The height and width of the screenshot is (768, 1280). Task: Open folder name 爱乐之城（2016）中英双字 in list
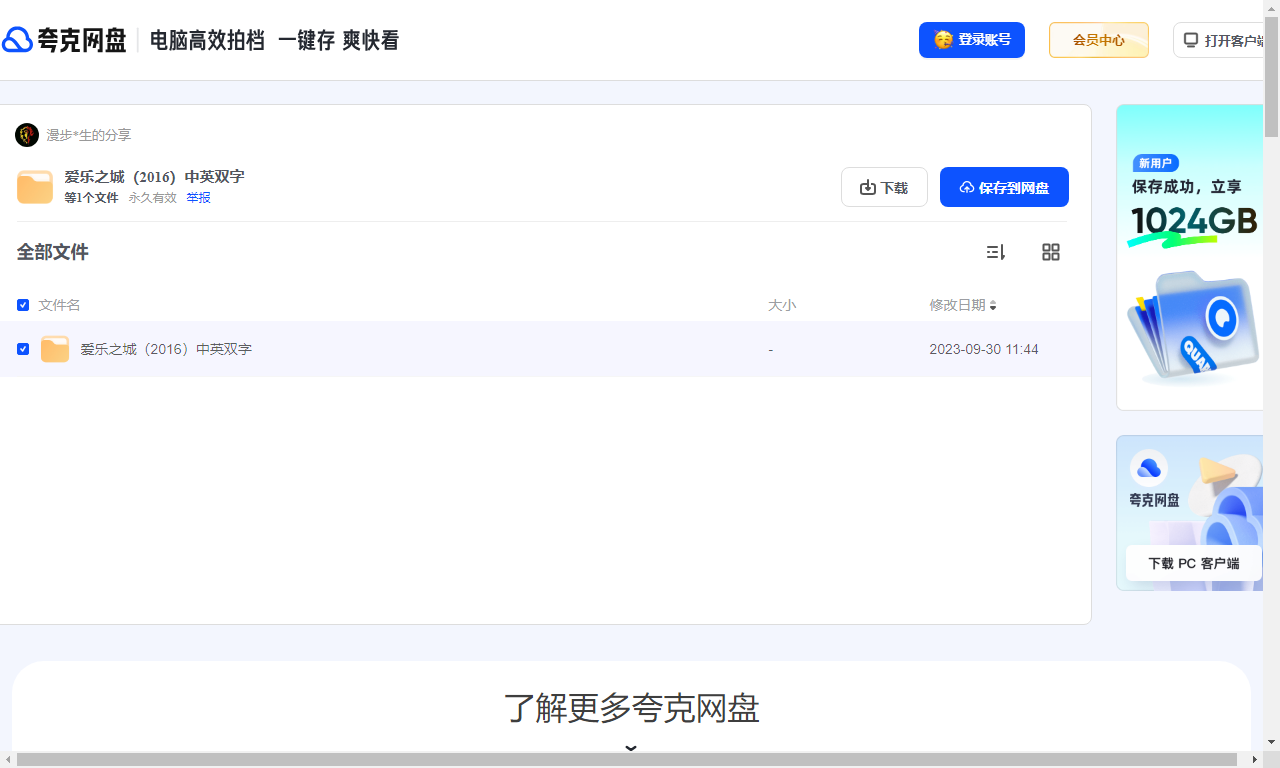pyautogui.click(x=166, y=349)
